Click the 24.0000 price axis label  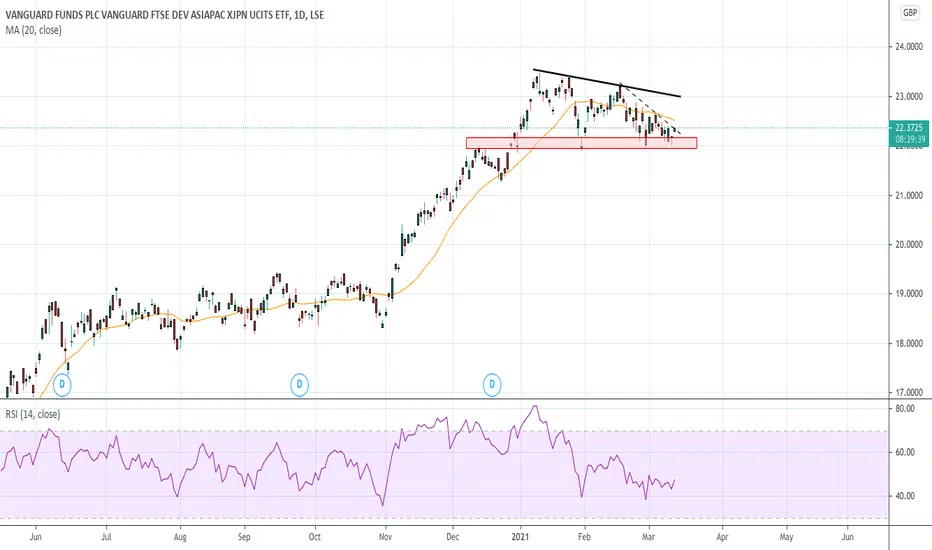coord(909,47)
